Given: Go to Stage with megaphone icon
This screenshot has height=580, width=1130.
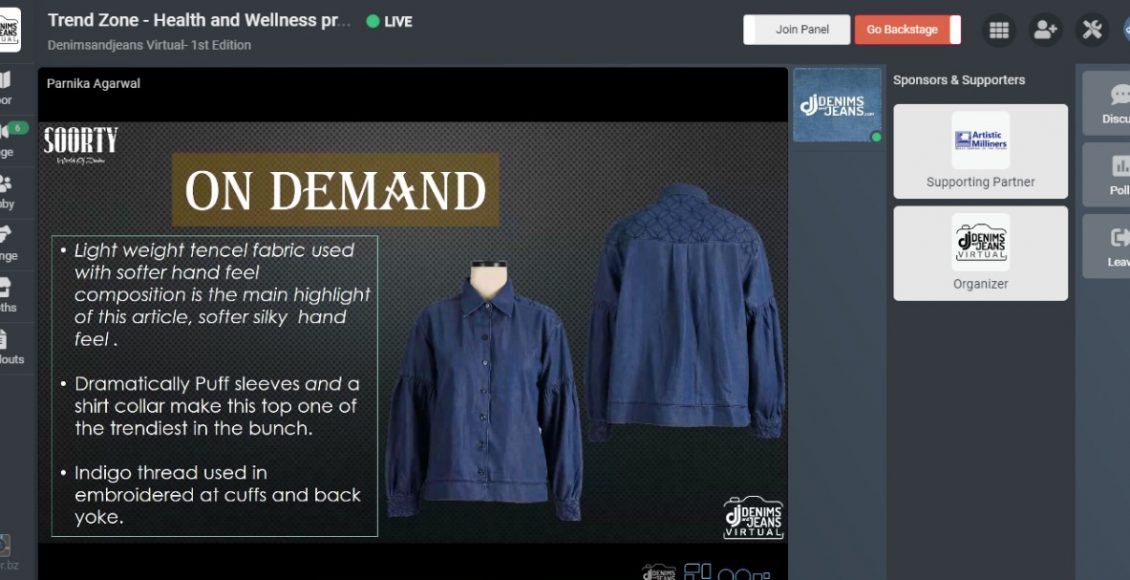Looking at the screenshot, I should click(x=7, y=140).
